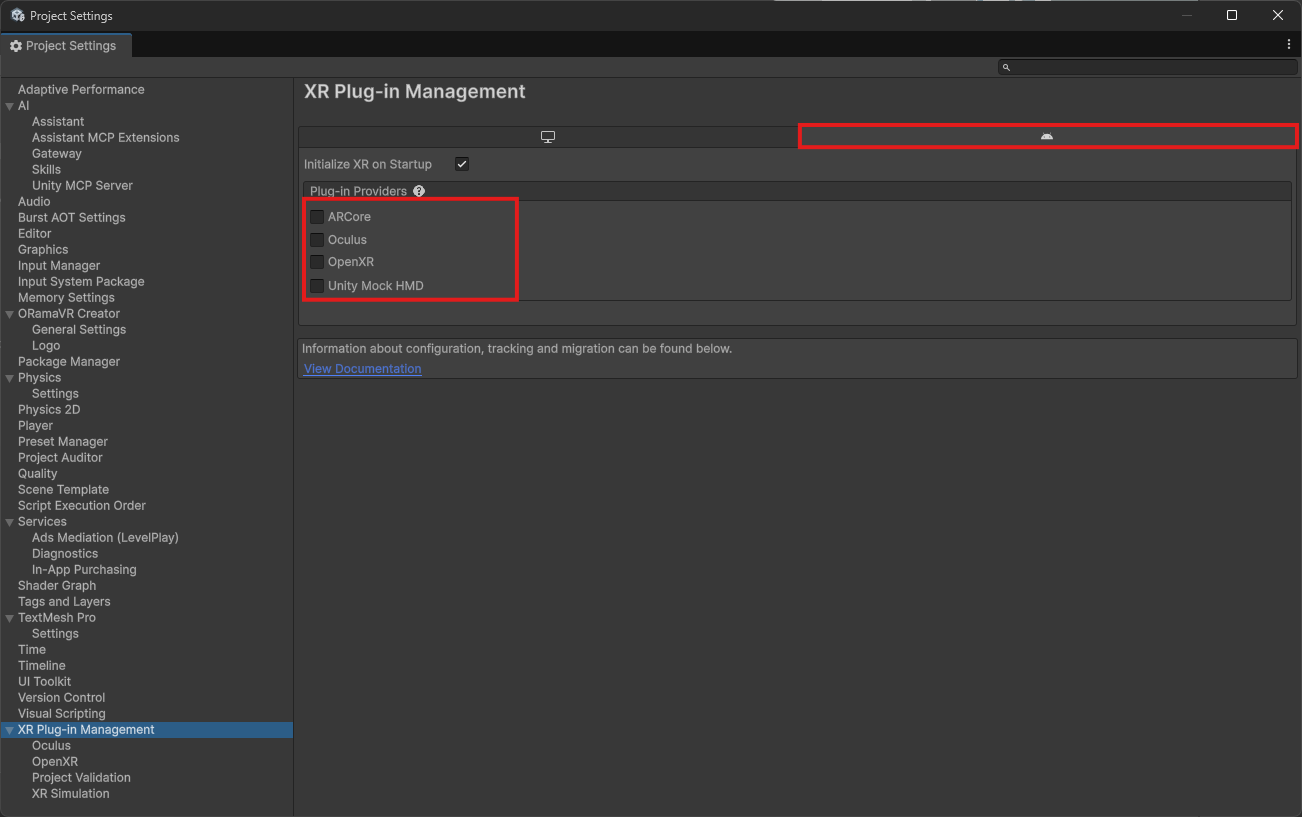Viewport: 1302px width, 817px height.
Task: Select UI Toolkit
Action: coord(45,682)
